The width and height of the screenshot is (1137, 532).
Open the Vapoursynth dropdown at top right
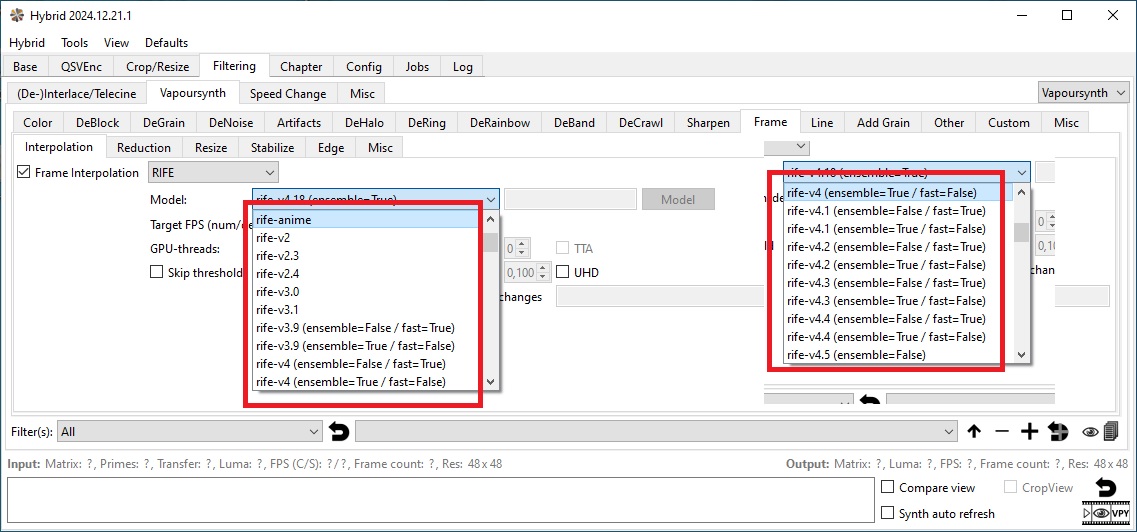1083,93
